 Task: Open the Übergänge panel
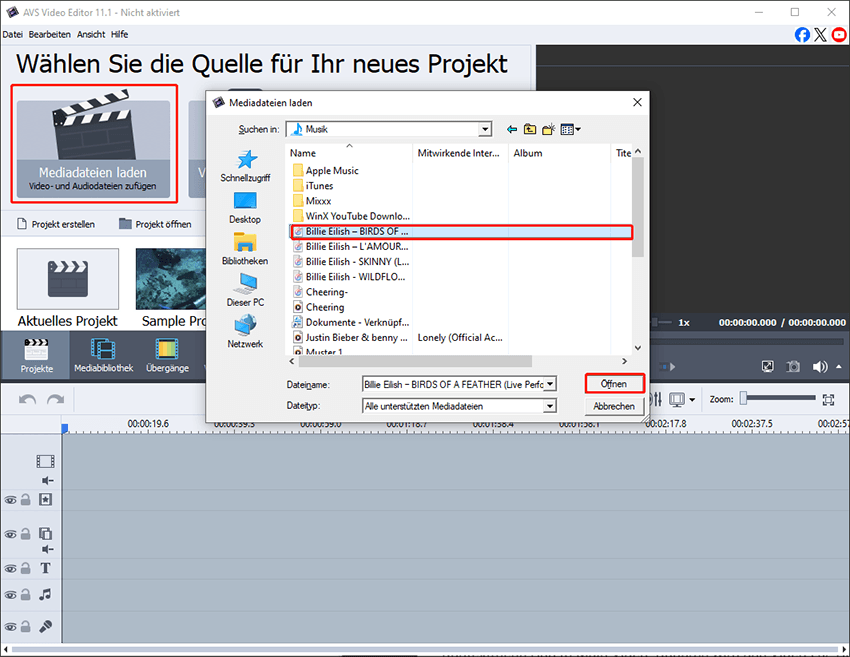pyautogui.click(x=168, y=355)
